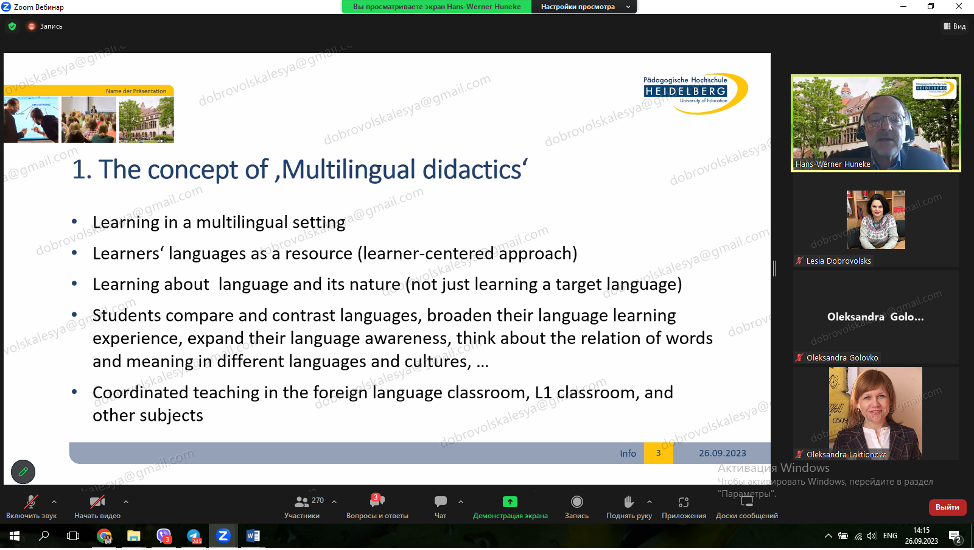Screen dimensions: 974x550
Task: Click the green encryption shield icon
Action: [x=11, y=26]
